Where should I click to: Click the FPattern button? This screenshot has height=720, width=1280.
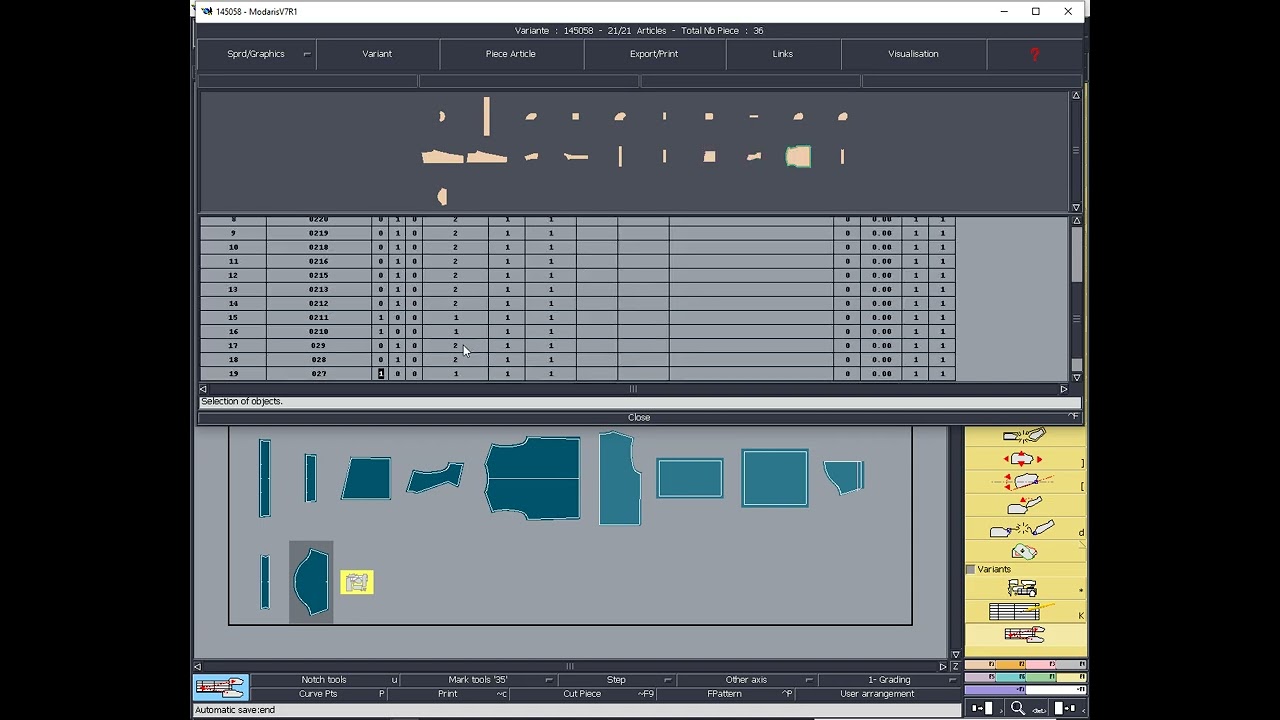pos(724,694)
